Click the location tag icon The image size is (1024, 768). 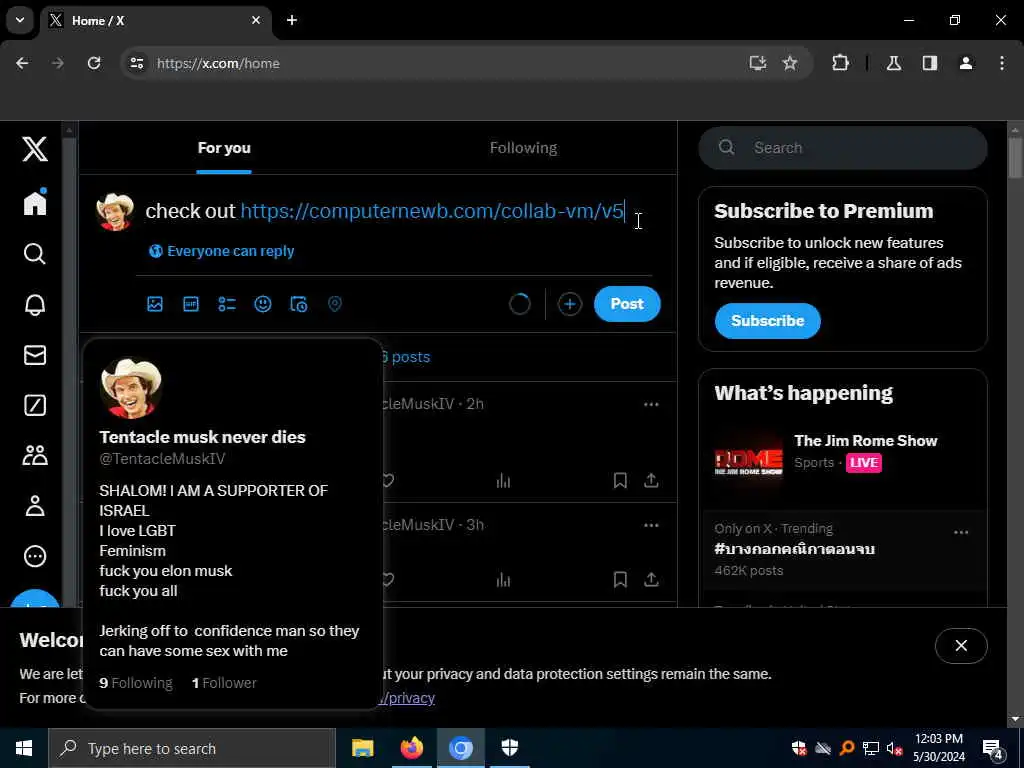pyautogui.click(x=334, y=304)
